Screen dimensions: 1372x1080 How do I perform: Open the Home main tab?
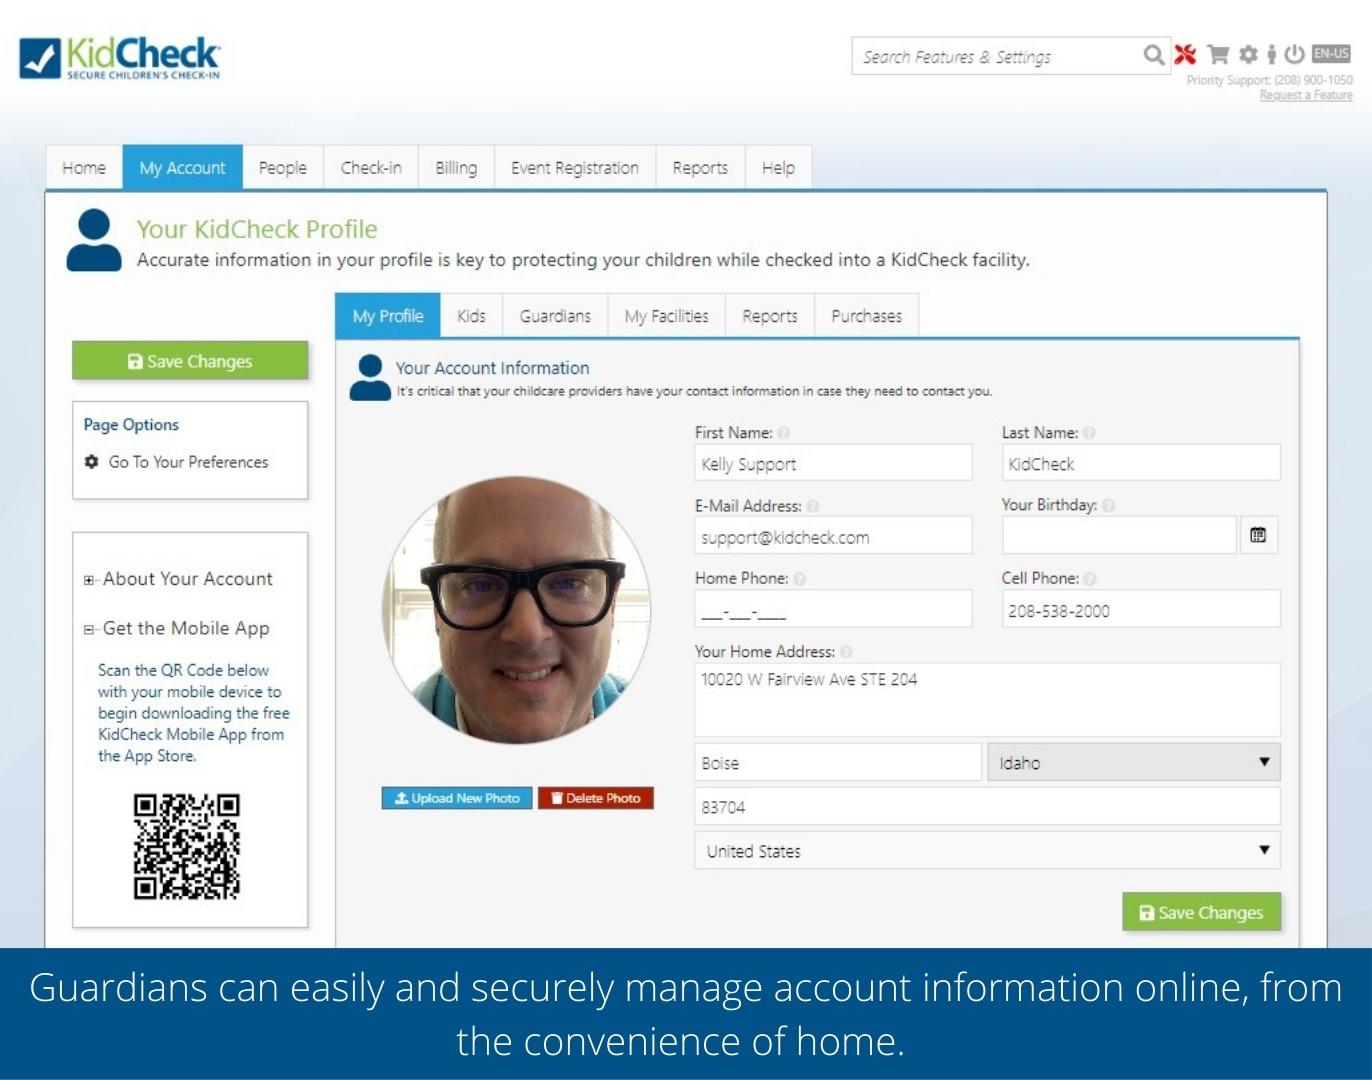84,168
